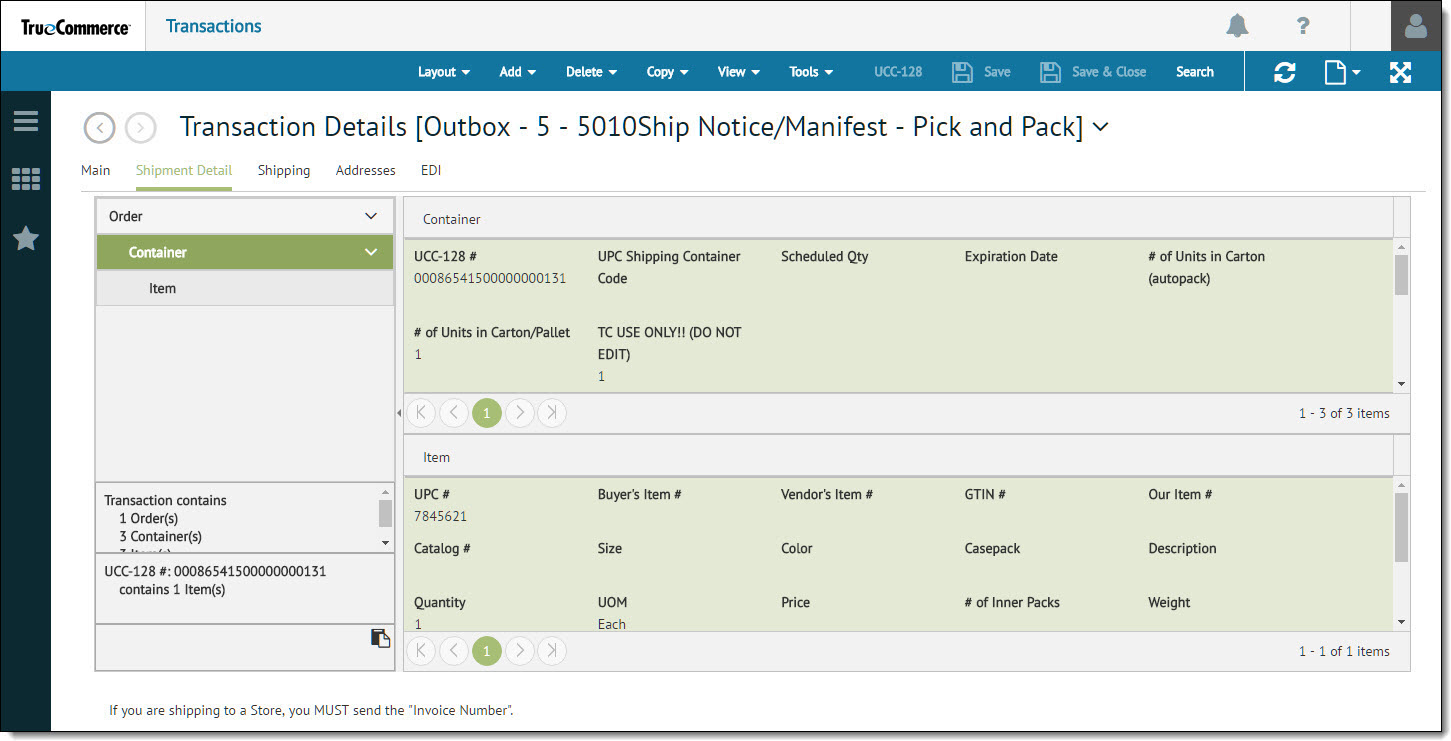Expand the Order tree chevron
Viewport: 1451px width, 741px height.
(x=371, y=216)
